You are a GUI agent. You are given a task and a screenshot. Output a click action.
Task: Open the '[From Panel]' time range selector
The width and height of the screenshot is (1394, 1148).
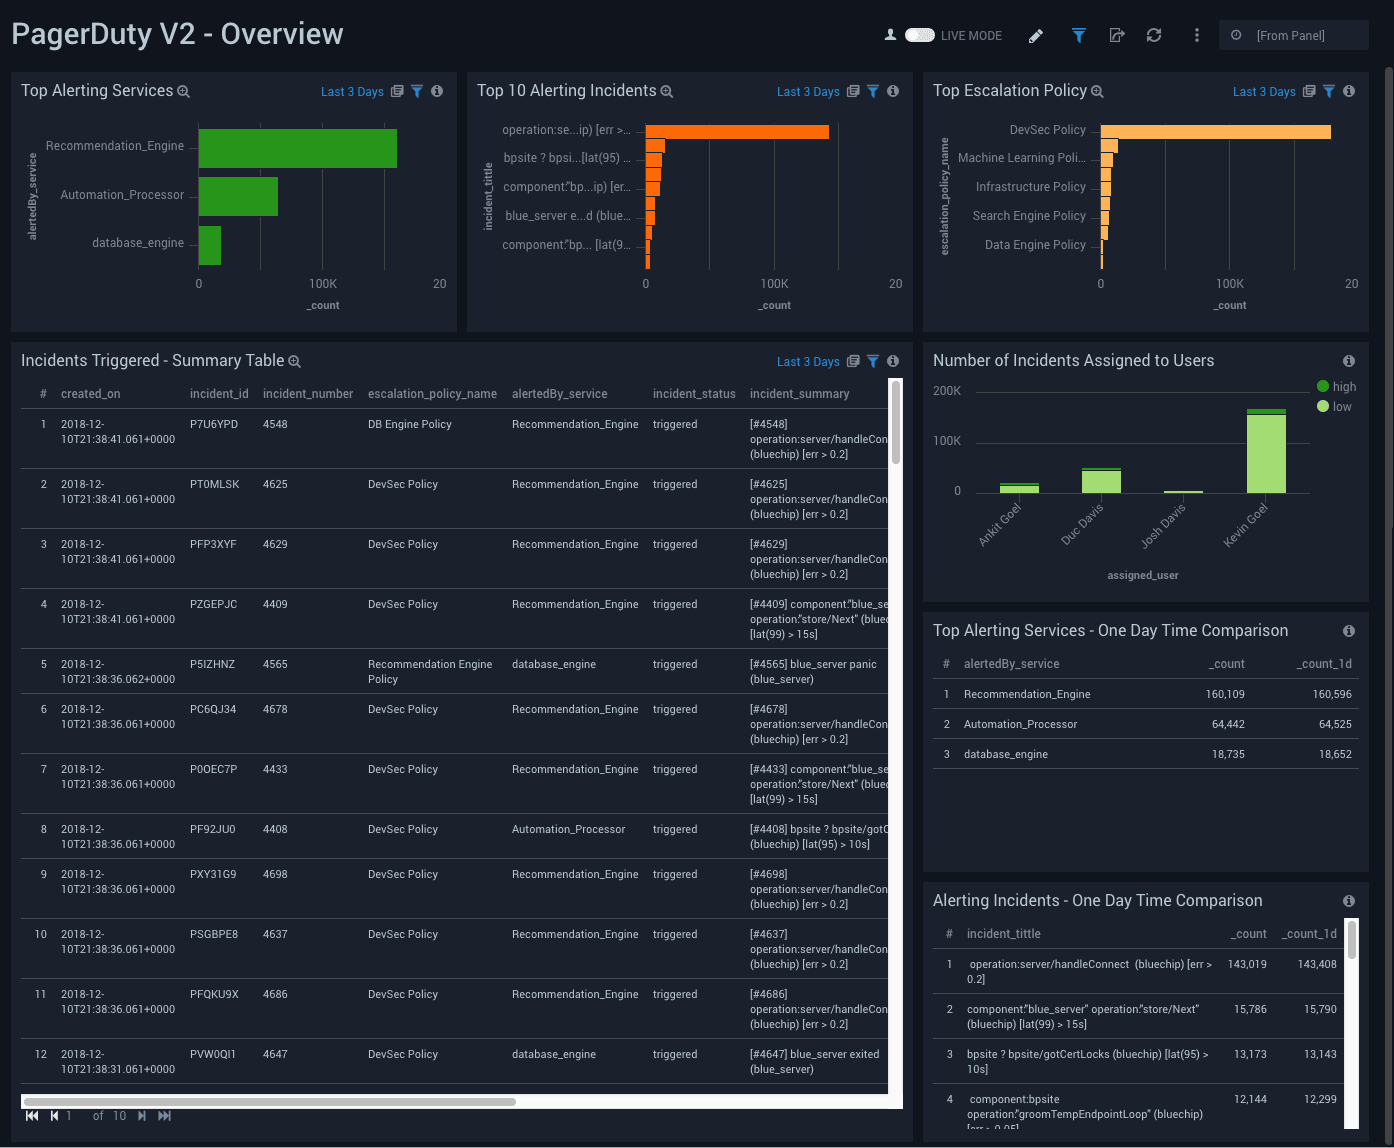click(x=1293, y=35)
